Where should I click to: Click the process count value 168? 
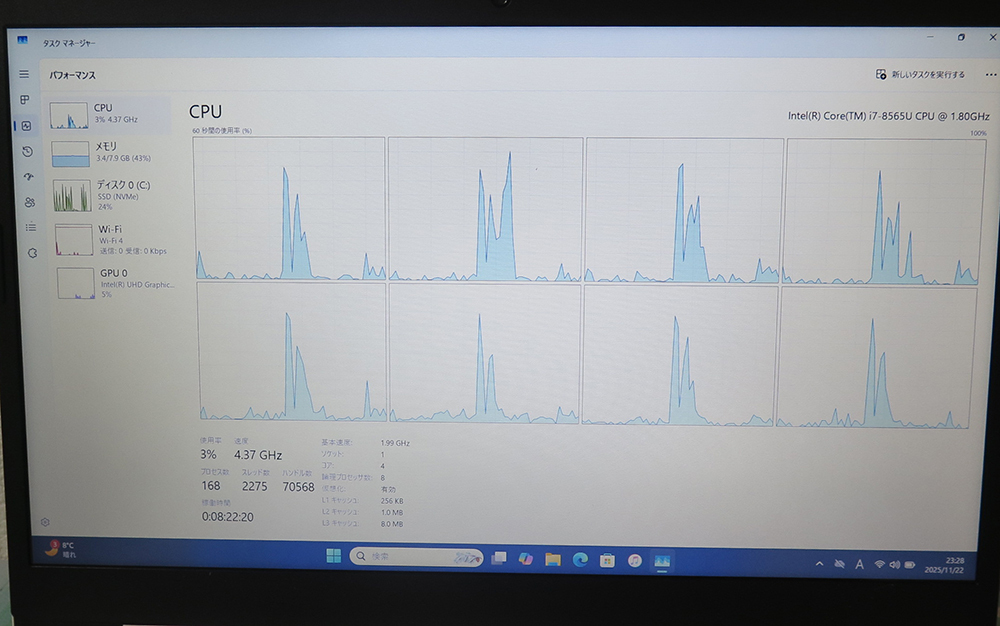(x=211, y=486)
